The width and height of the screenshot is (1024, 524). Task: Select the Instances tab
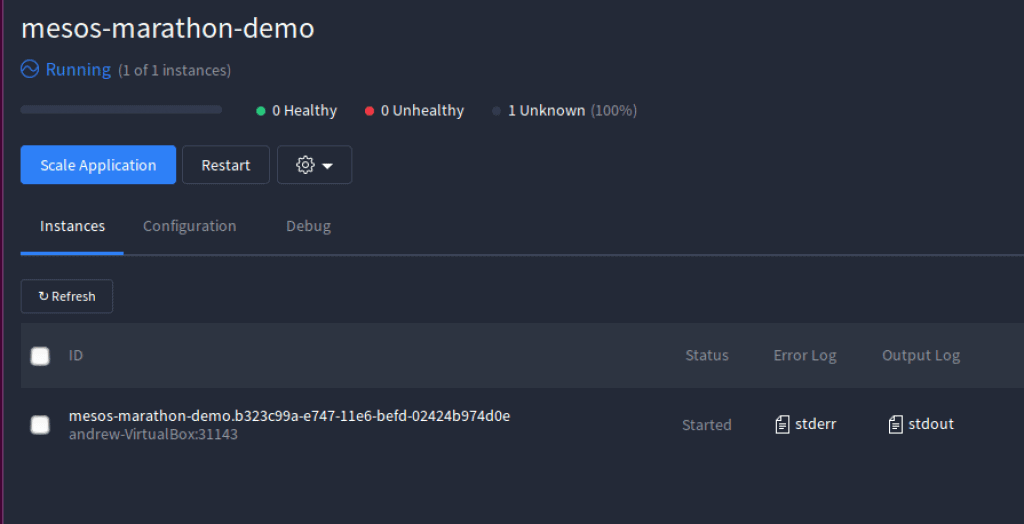pos(72,226)
